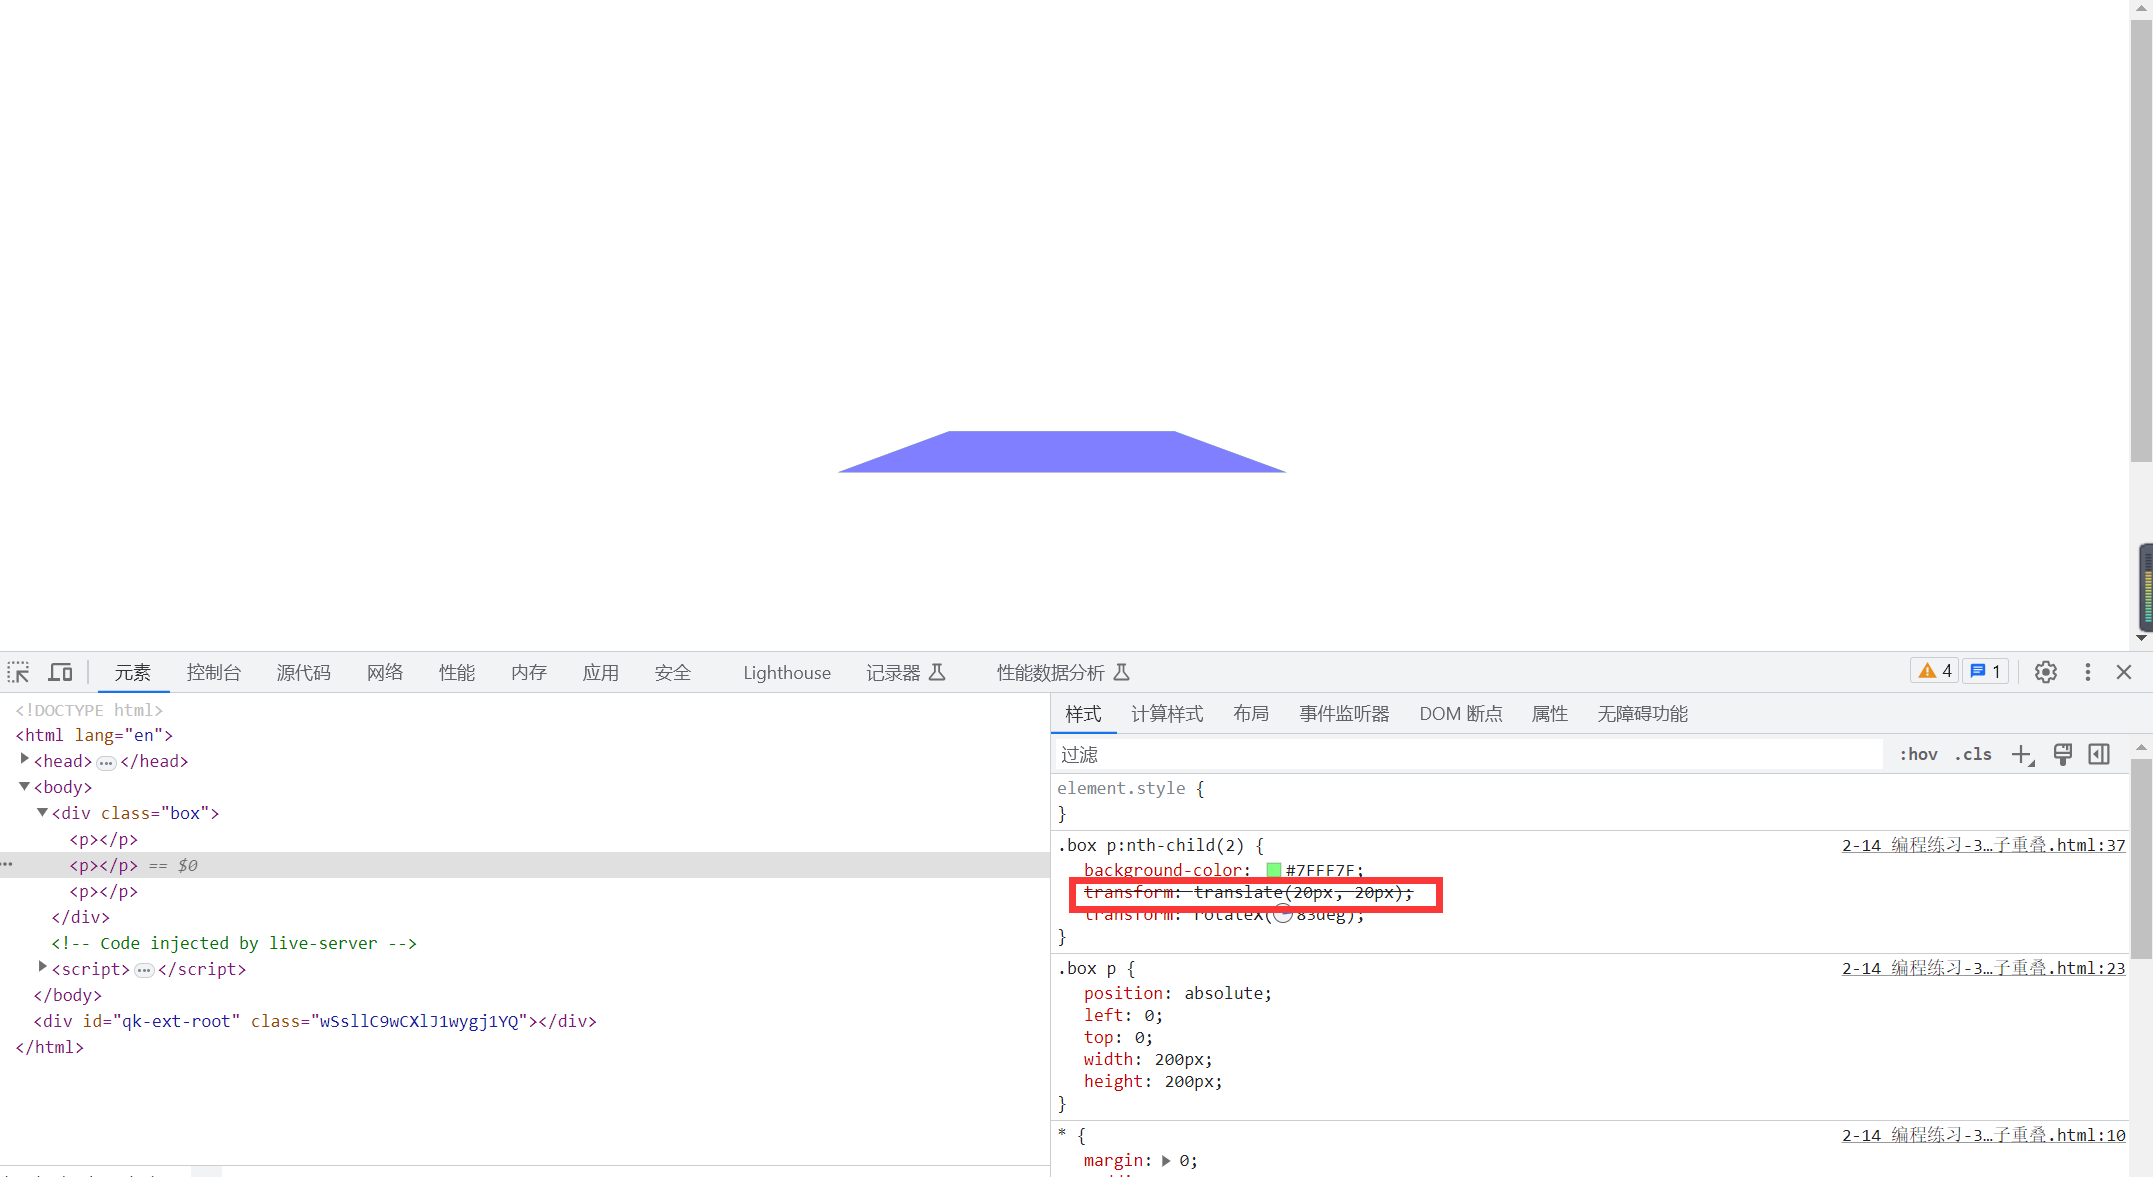Expand the script element node
The image size is (2153, 1177).
point(43,967)
